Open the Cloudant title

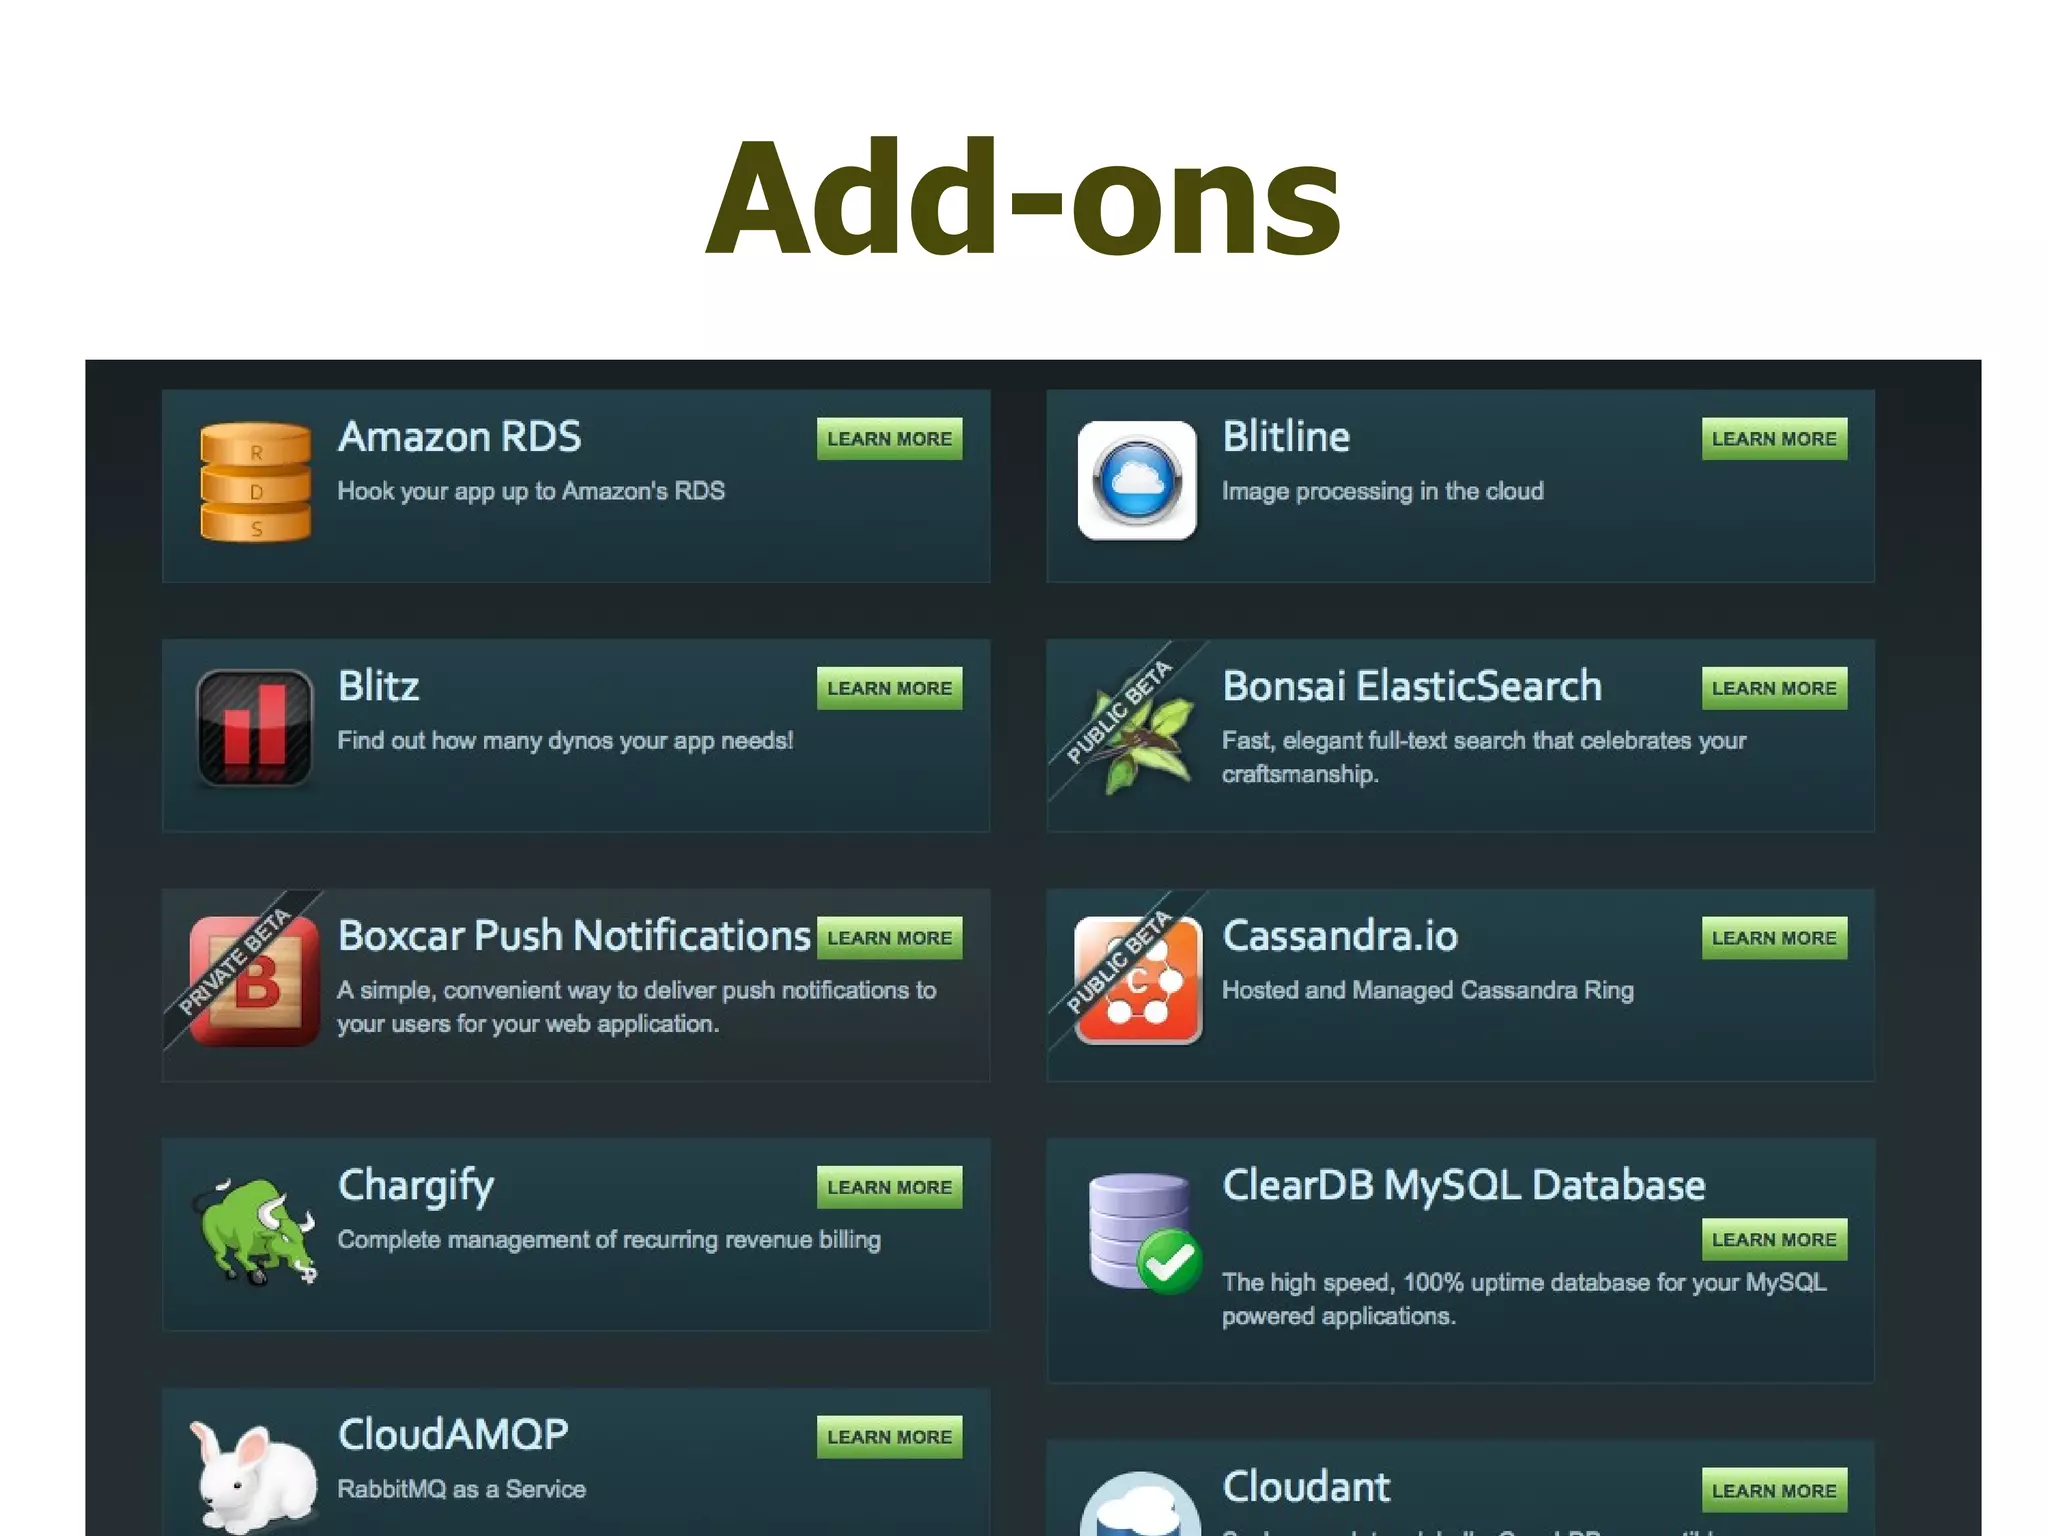click(x=1306, y=1487)
